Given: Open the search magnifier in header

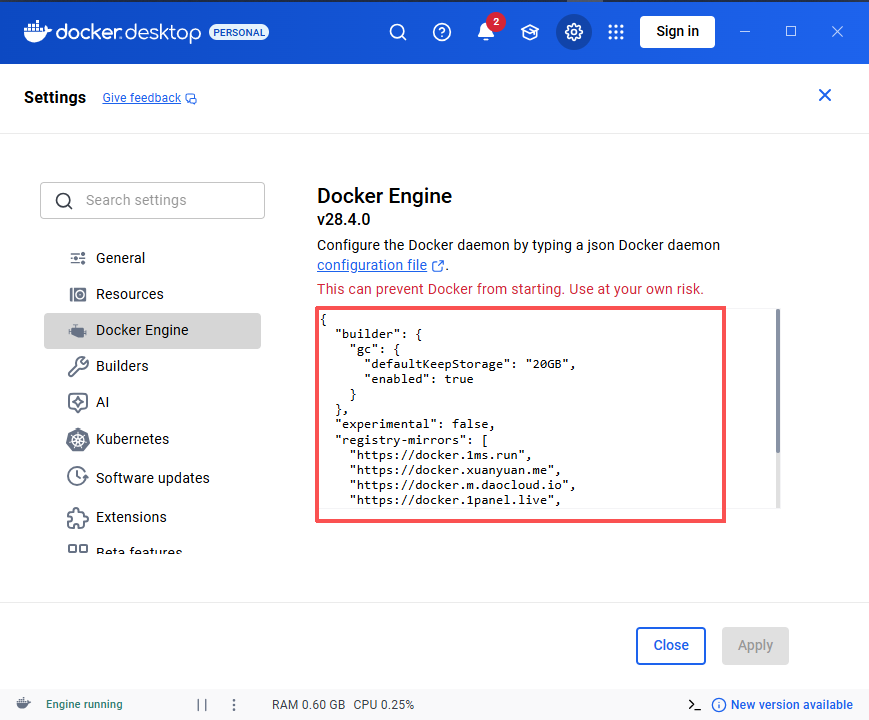Looking at the screenshot, I should pos(397,32).
